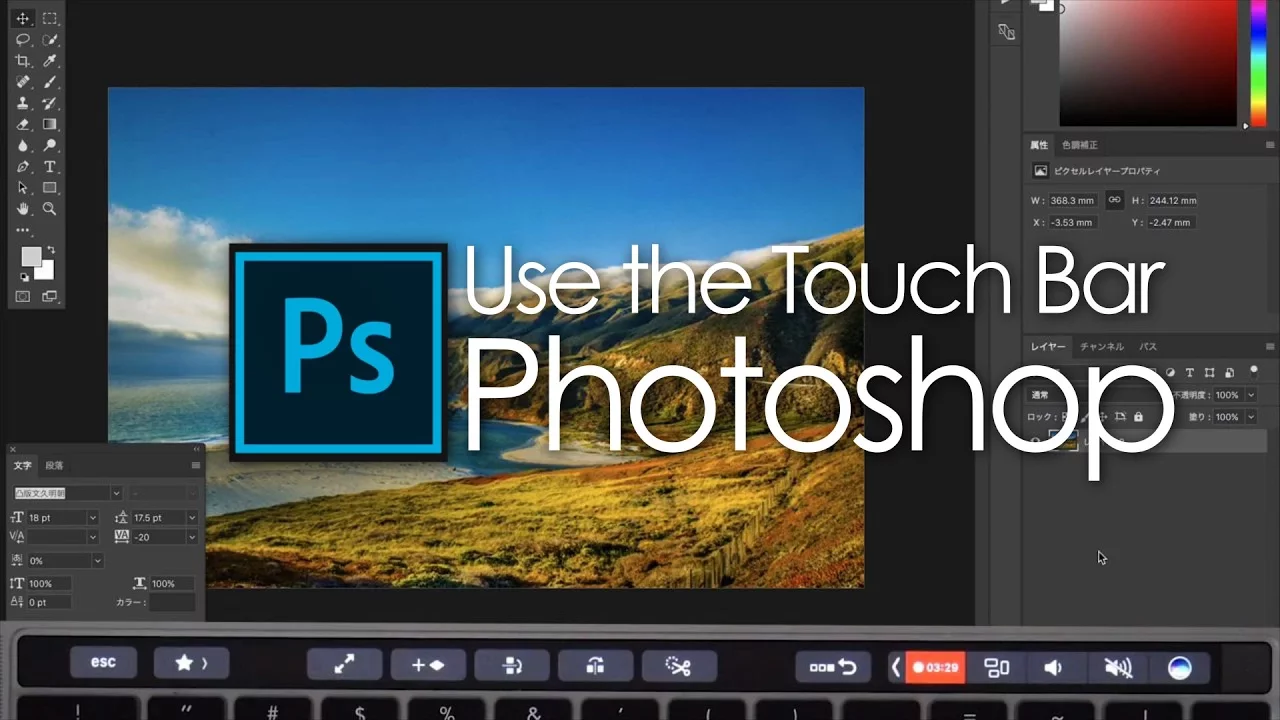Open the font family dropdown arrow
This screenshot has width=1280, height=720.
[116, 493]
